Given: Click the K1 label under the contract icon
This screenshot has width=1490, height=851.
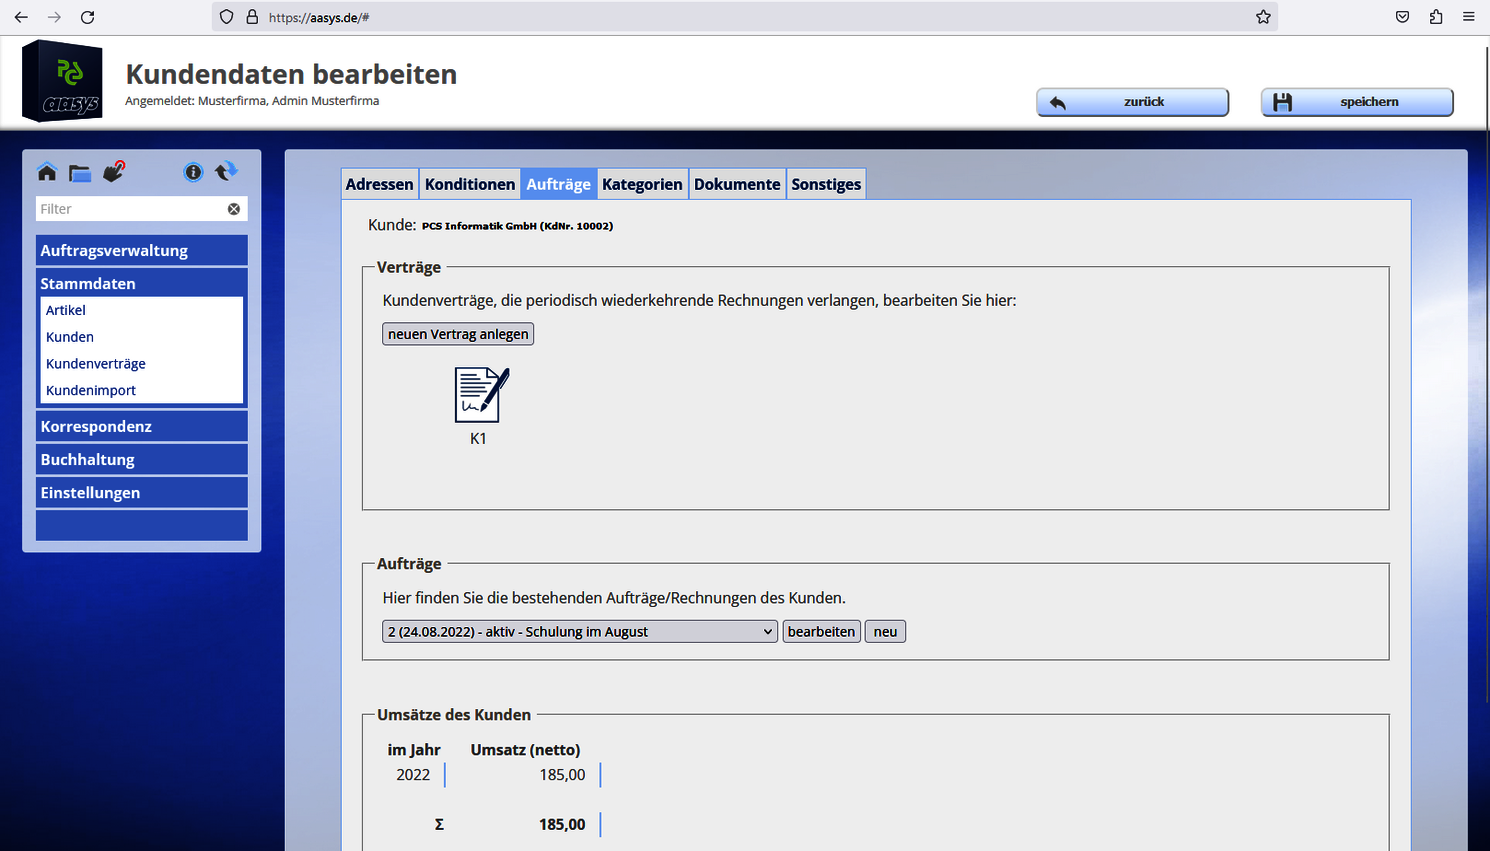Looking at the screenshot, I should [x=478, y=438].
